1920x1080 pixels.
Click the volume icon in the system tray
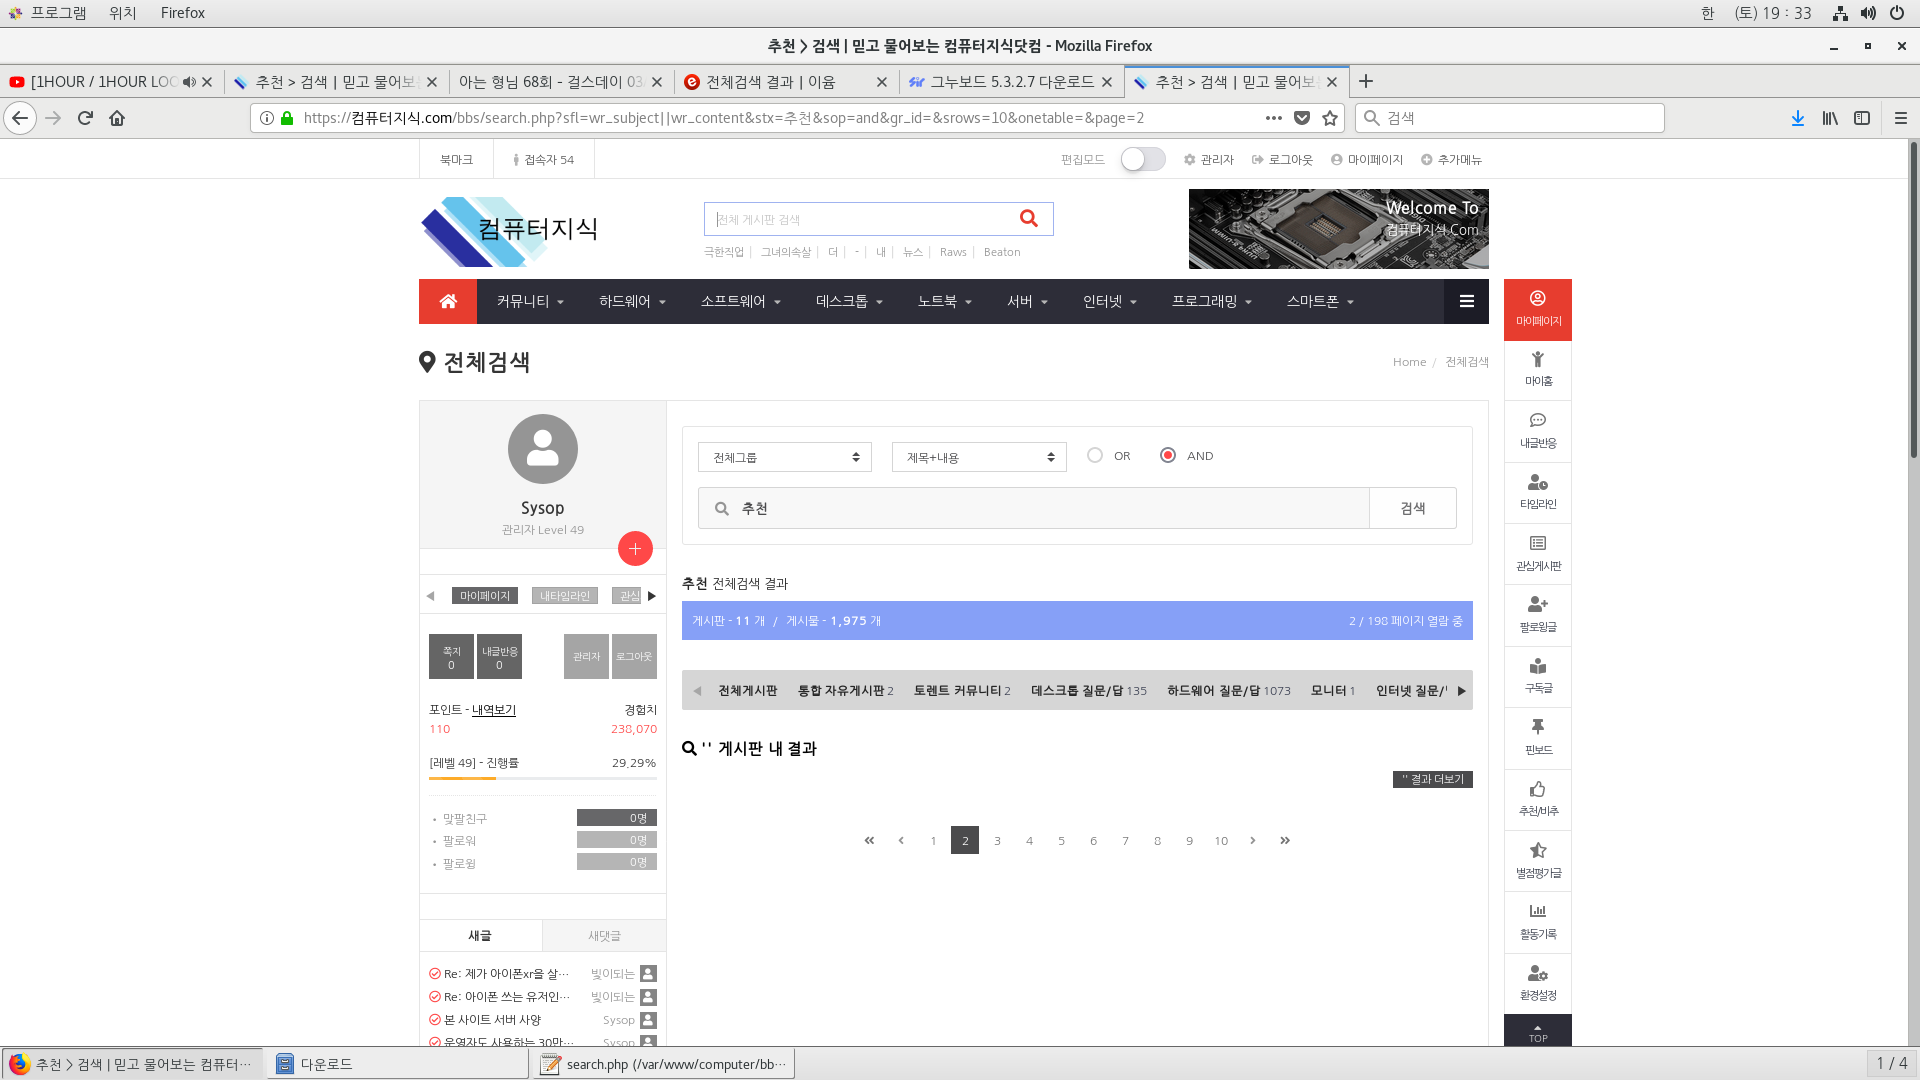[x=1868, y=13]
